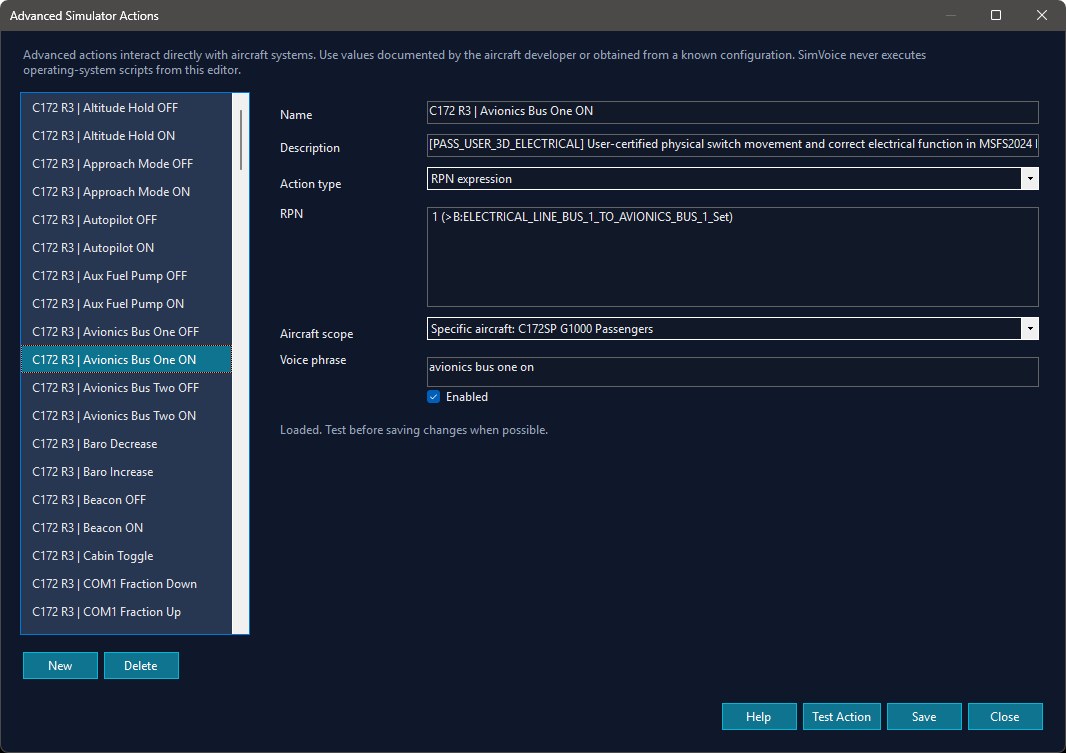Select C172 R3 | Aux Fuel Pump ON

tap(126, 304)
